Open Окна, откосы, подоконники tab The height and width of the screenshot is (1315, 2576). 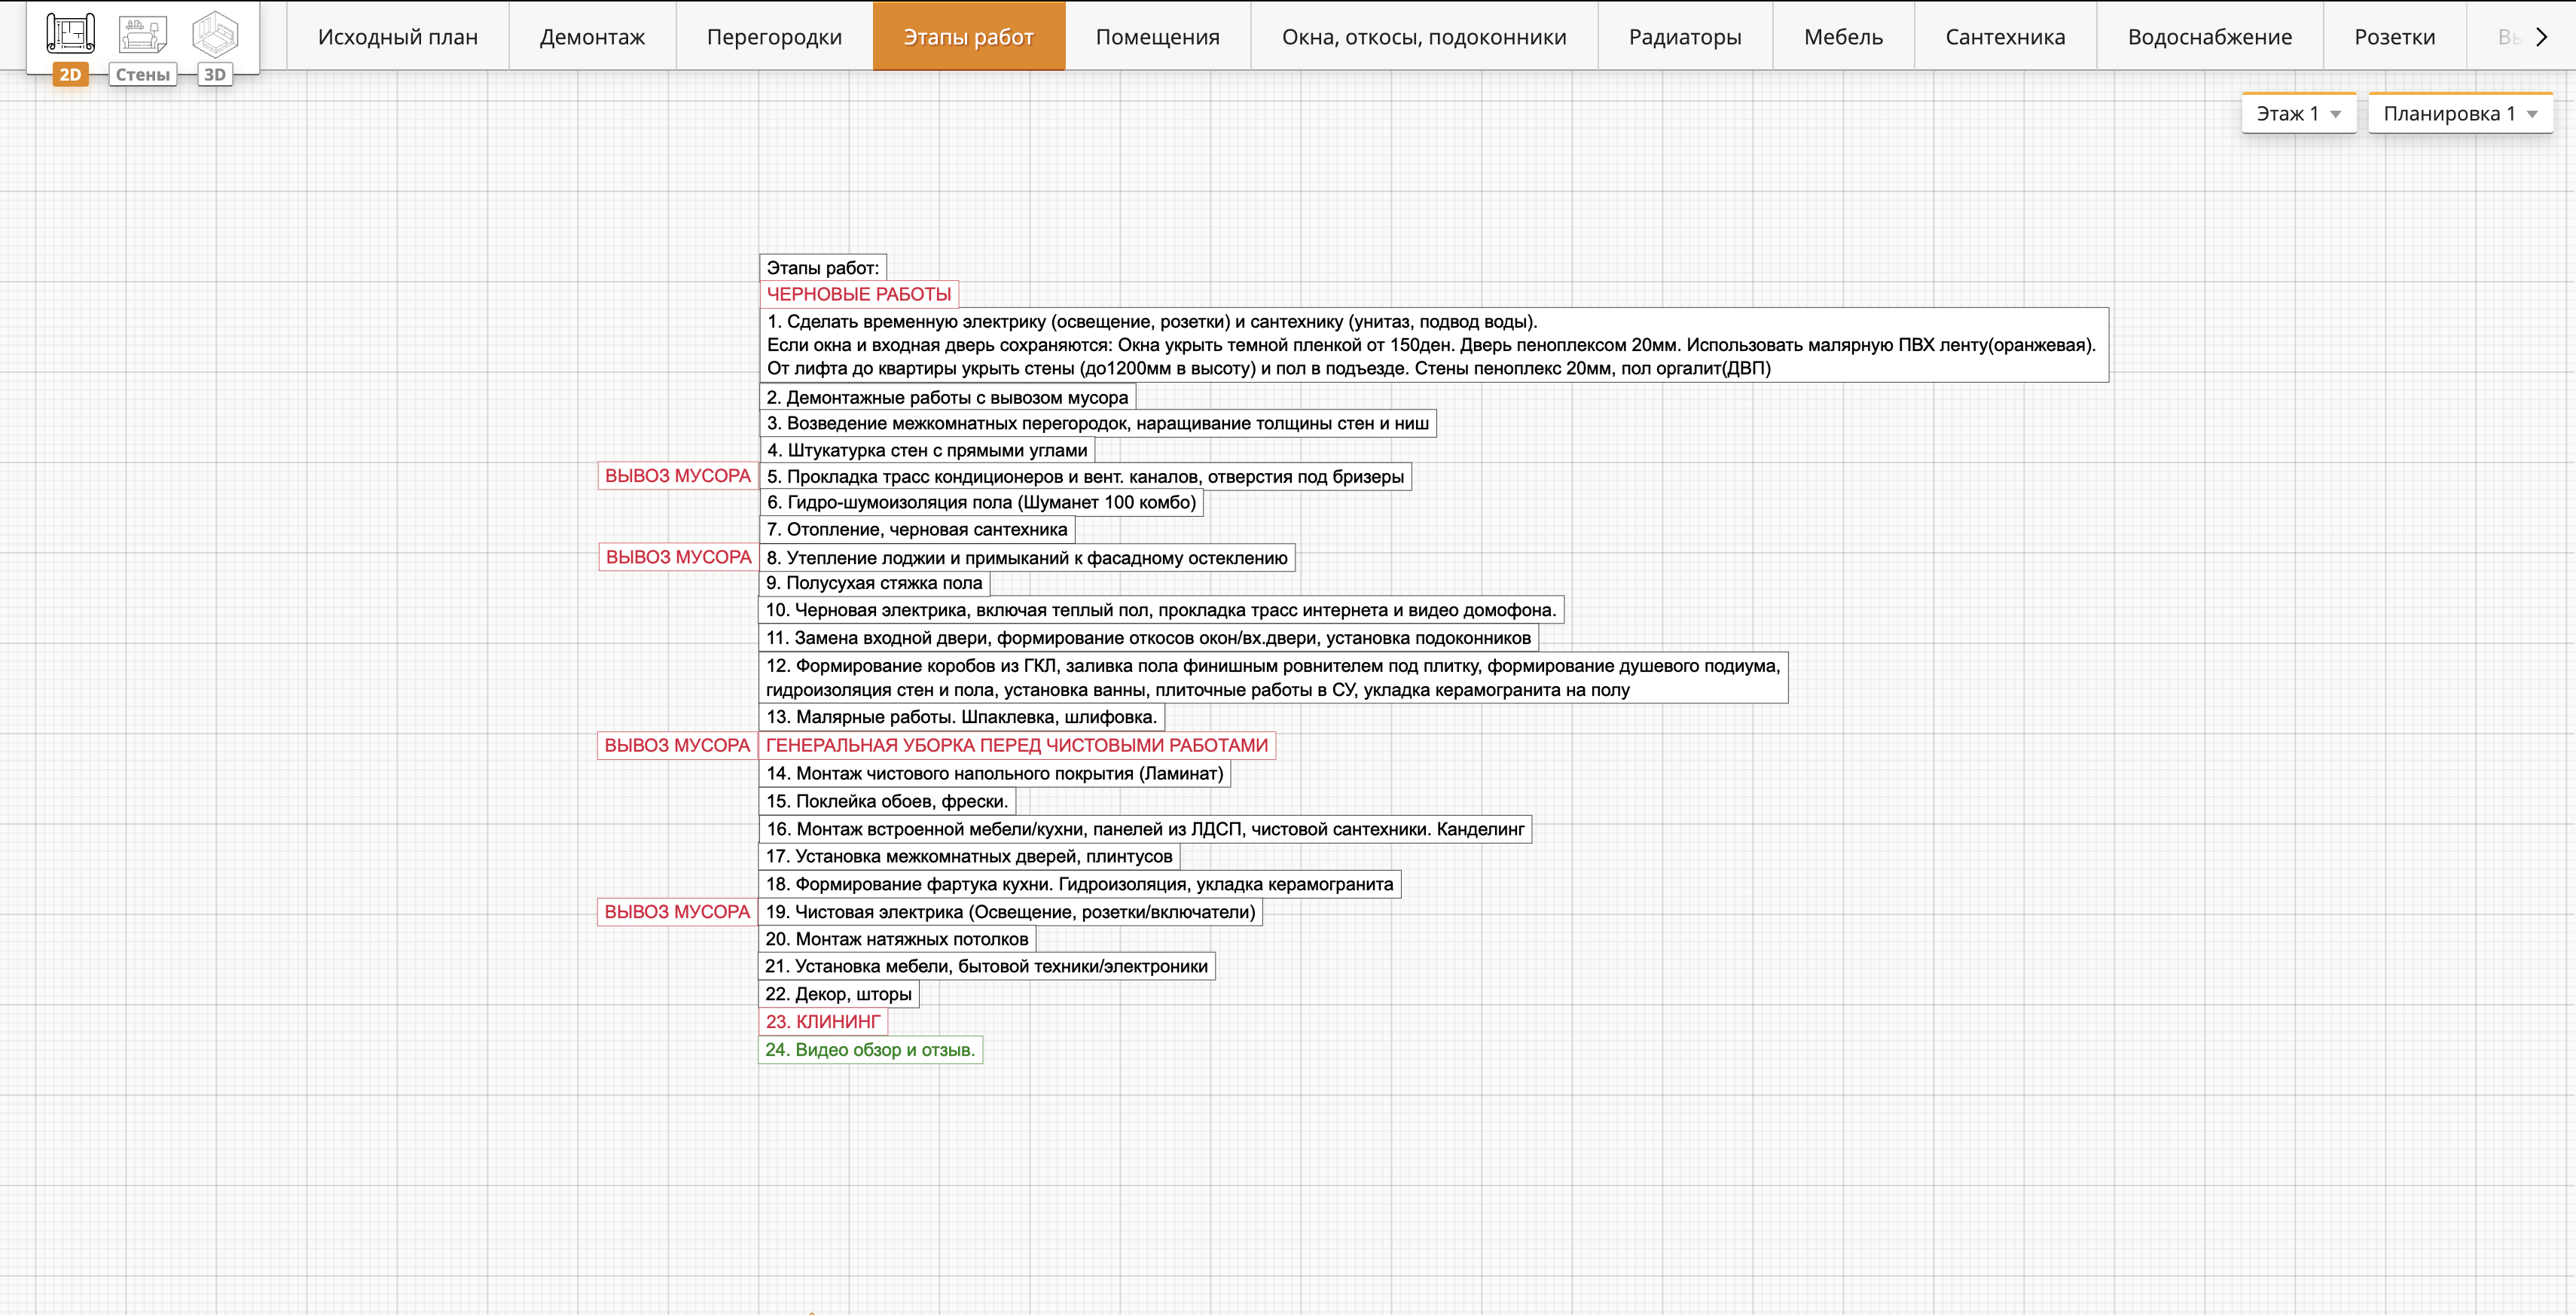pyautogui.click(x=1424, y=37)
